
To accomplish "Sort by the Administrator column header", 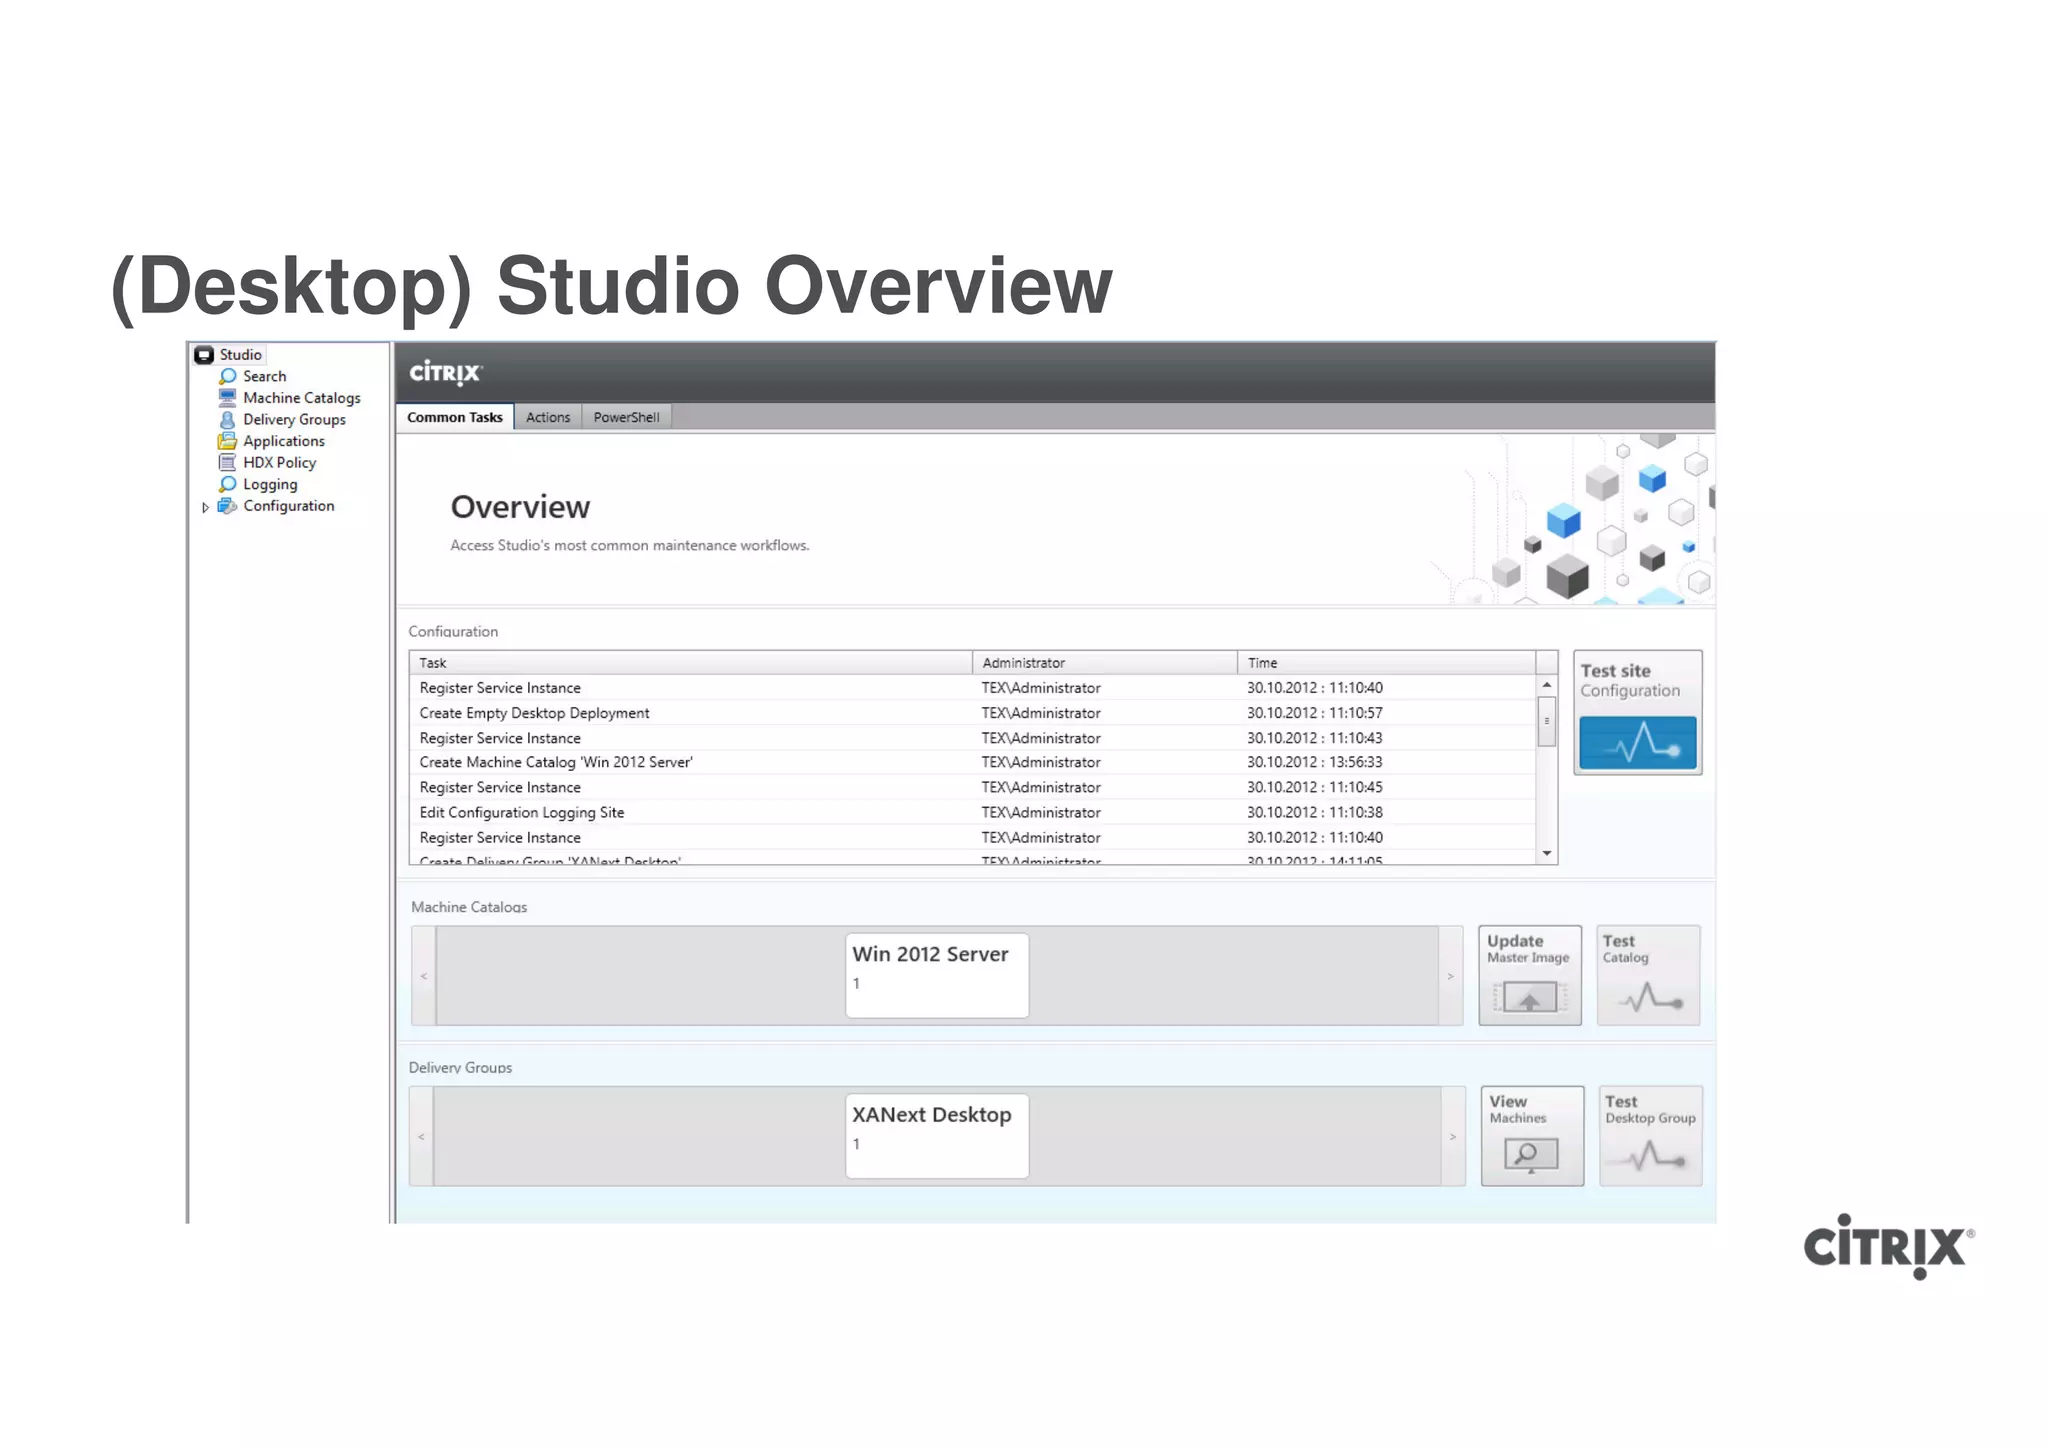I will (x=1104, y=663).
